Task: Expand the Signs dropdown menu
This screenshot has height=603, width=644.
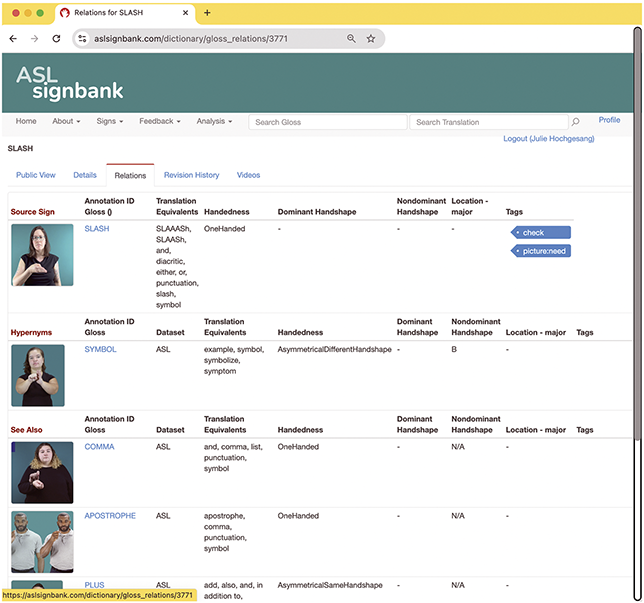Action: click(x=110, y=121)
